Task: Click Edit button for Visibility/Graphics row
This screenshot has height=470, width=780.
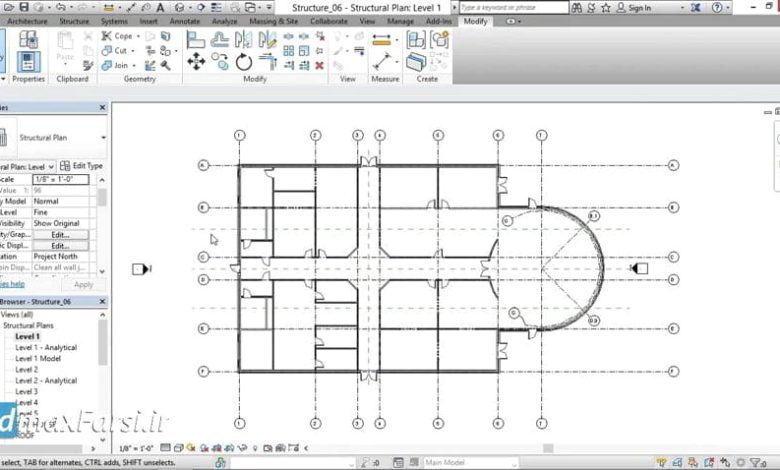Action: (60, 235)
